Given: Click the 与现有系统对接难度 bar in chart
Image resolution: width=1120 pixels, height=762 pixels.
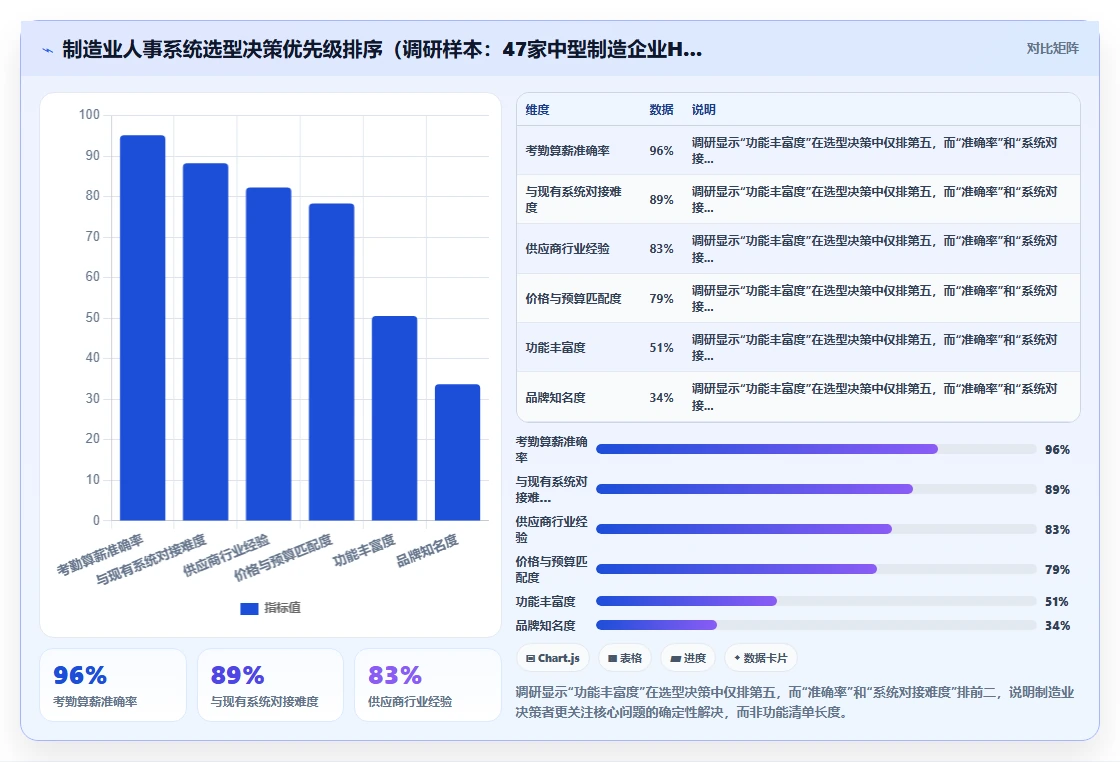Looking at the screenshot, I should [206, 342].
